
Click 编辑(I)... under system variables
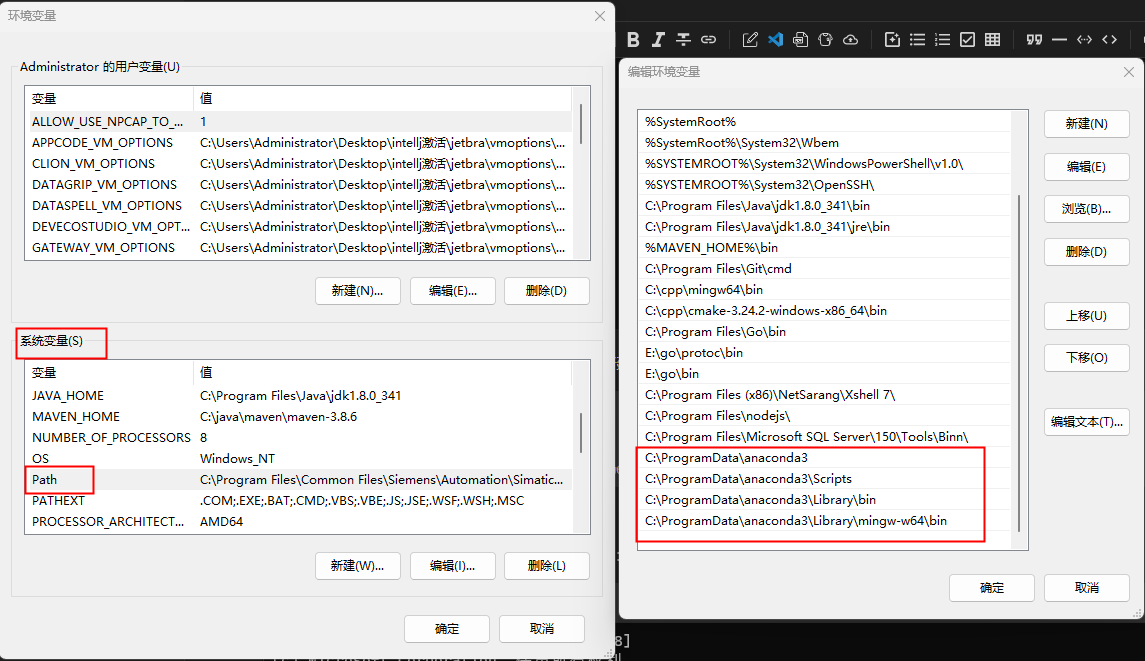pos(453,565)
